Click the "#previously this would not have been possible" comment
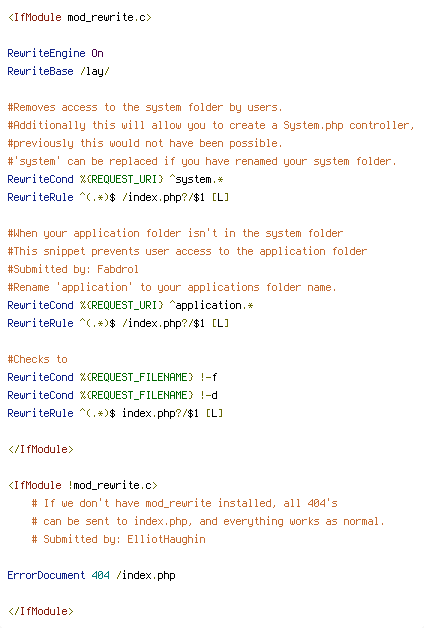 point(145,143)
